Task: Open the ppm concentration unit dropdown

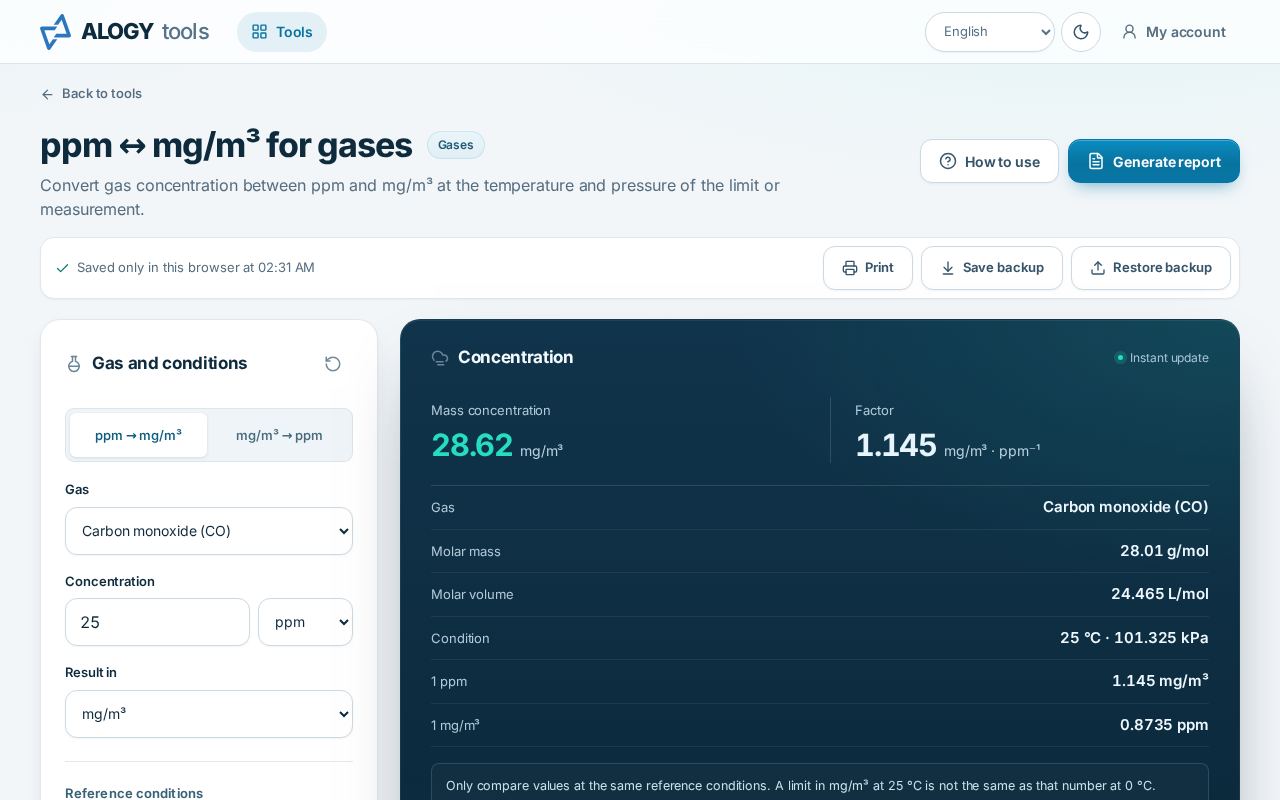Action: [x=305, y=622]
